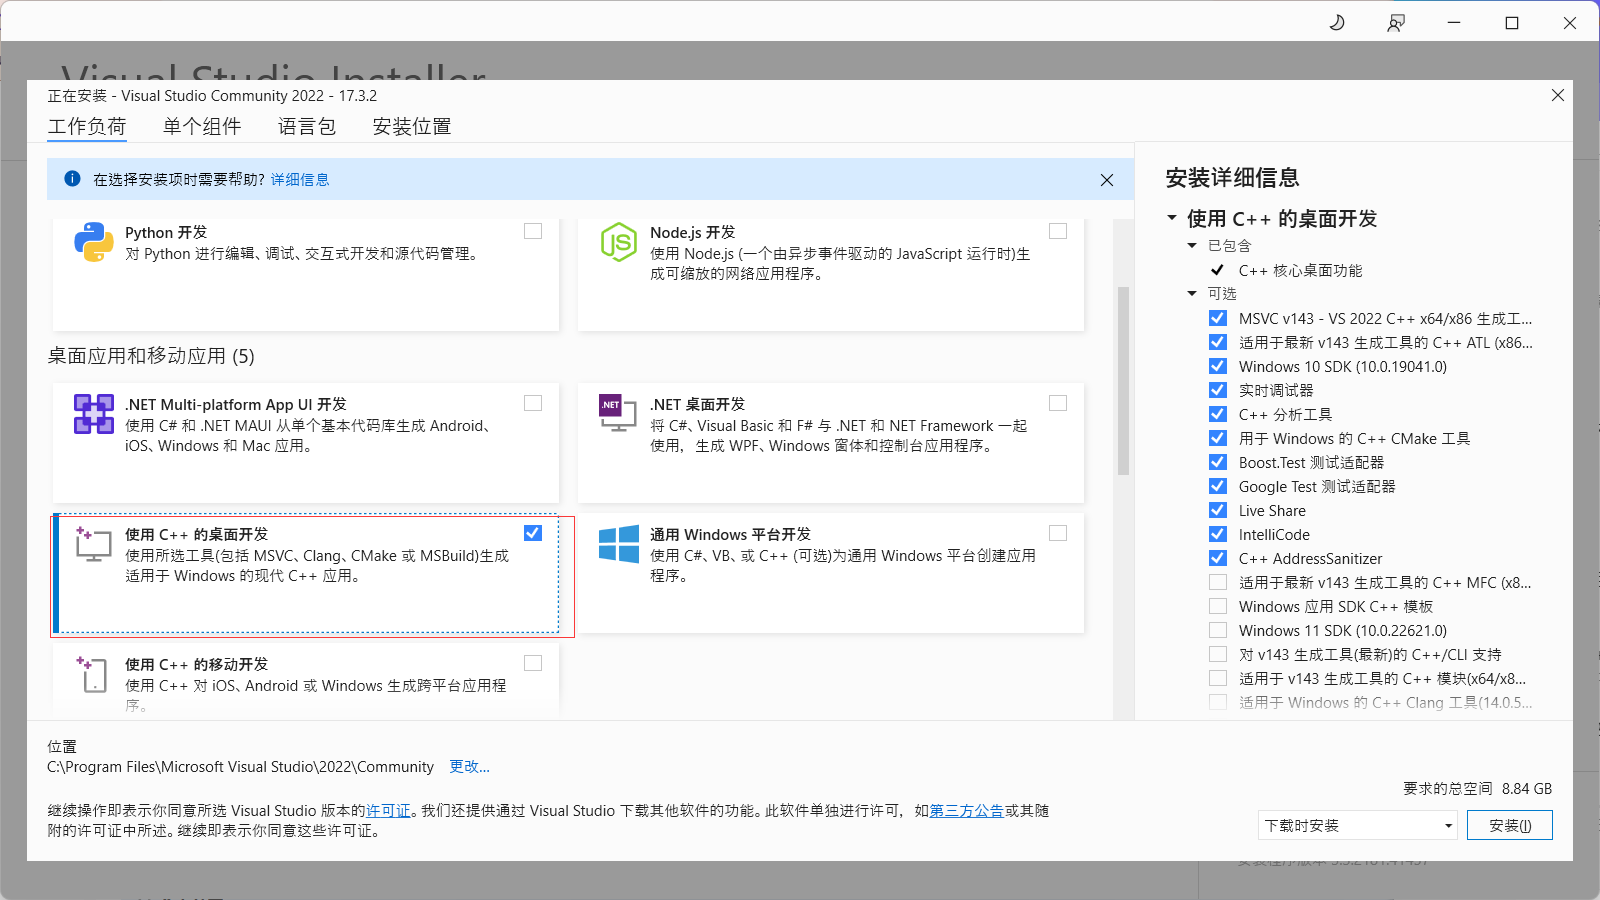
Task: Click the 安装 button
Action: click(1510, 825)
